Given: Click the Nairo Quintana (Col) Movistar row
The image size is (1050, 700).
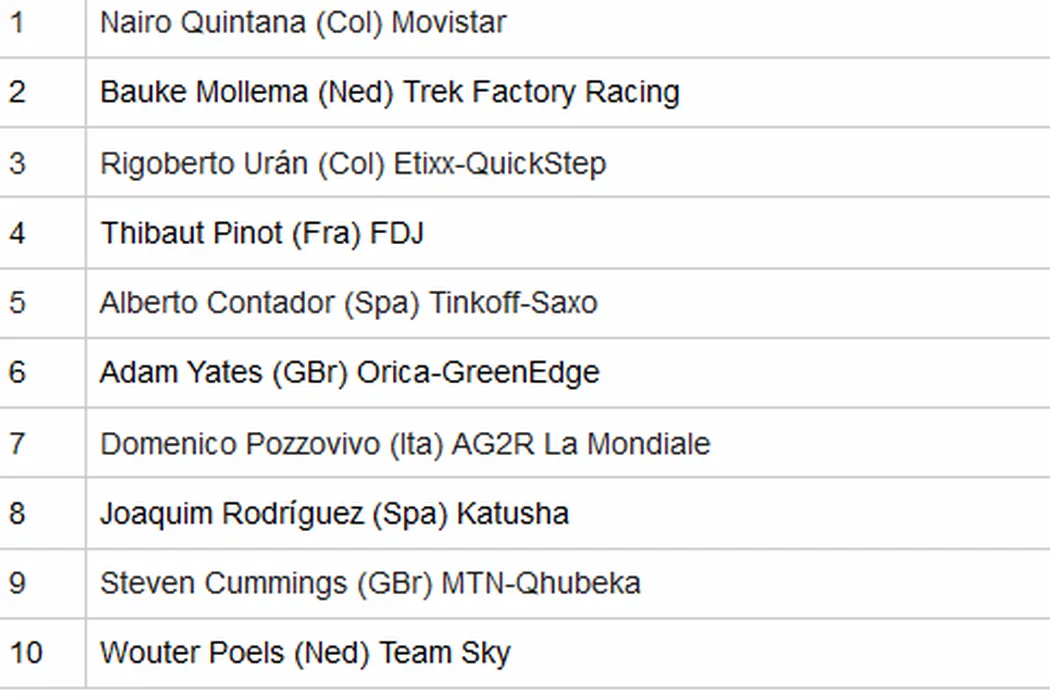Looking at the screenshot, I should point(303,22).
